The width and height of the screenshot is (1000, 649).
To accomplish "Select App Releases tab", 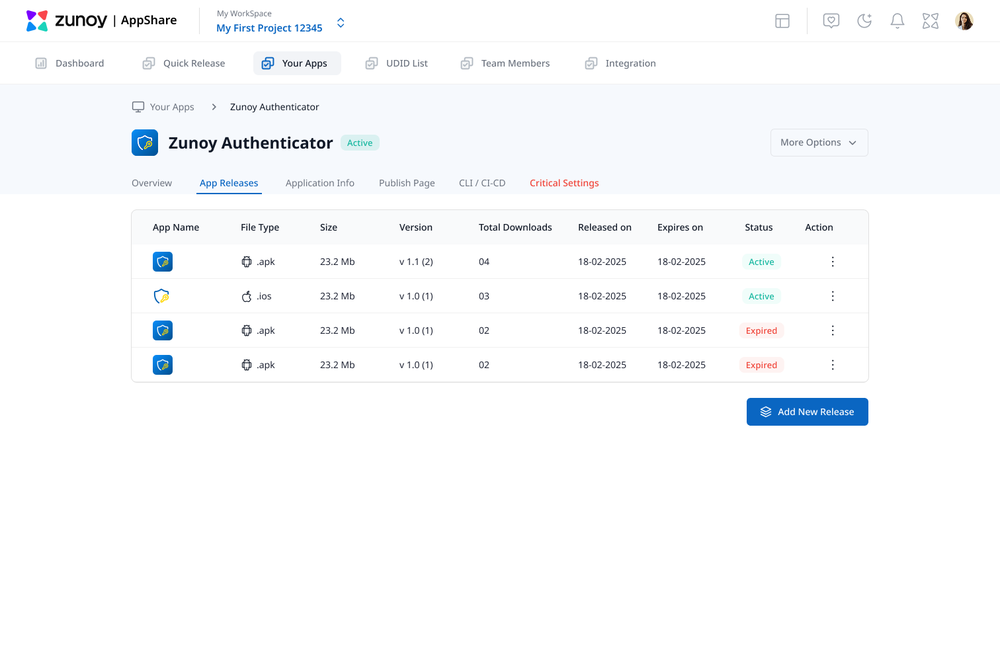I will coord(229,183).
